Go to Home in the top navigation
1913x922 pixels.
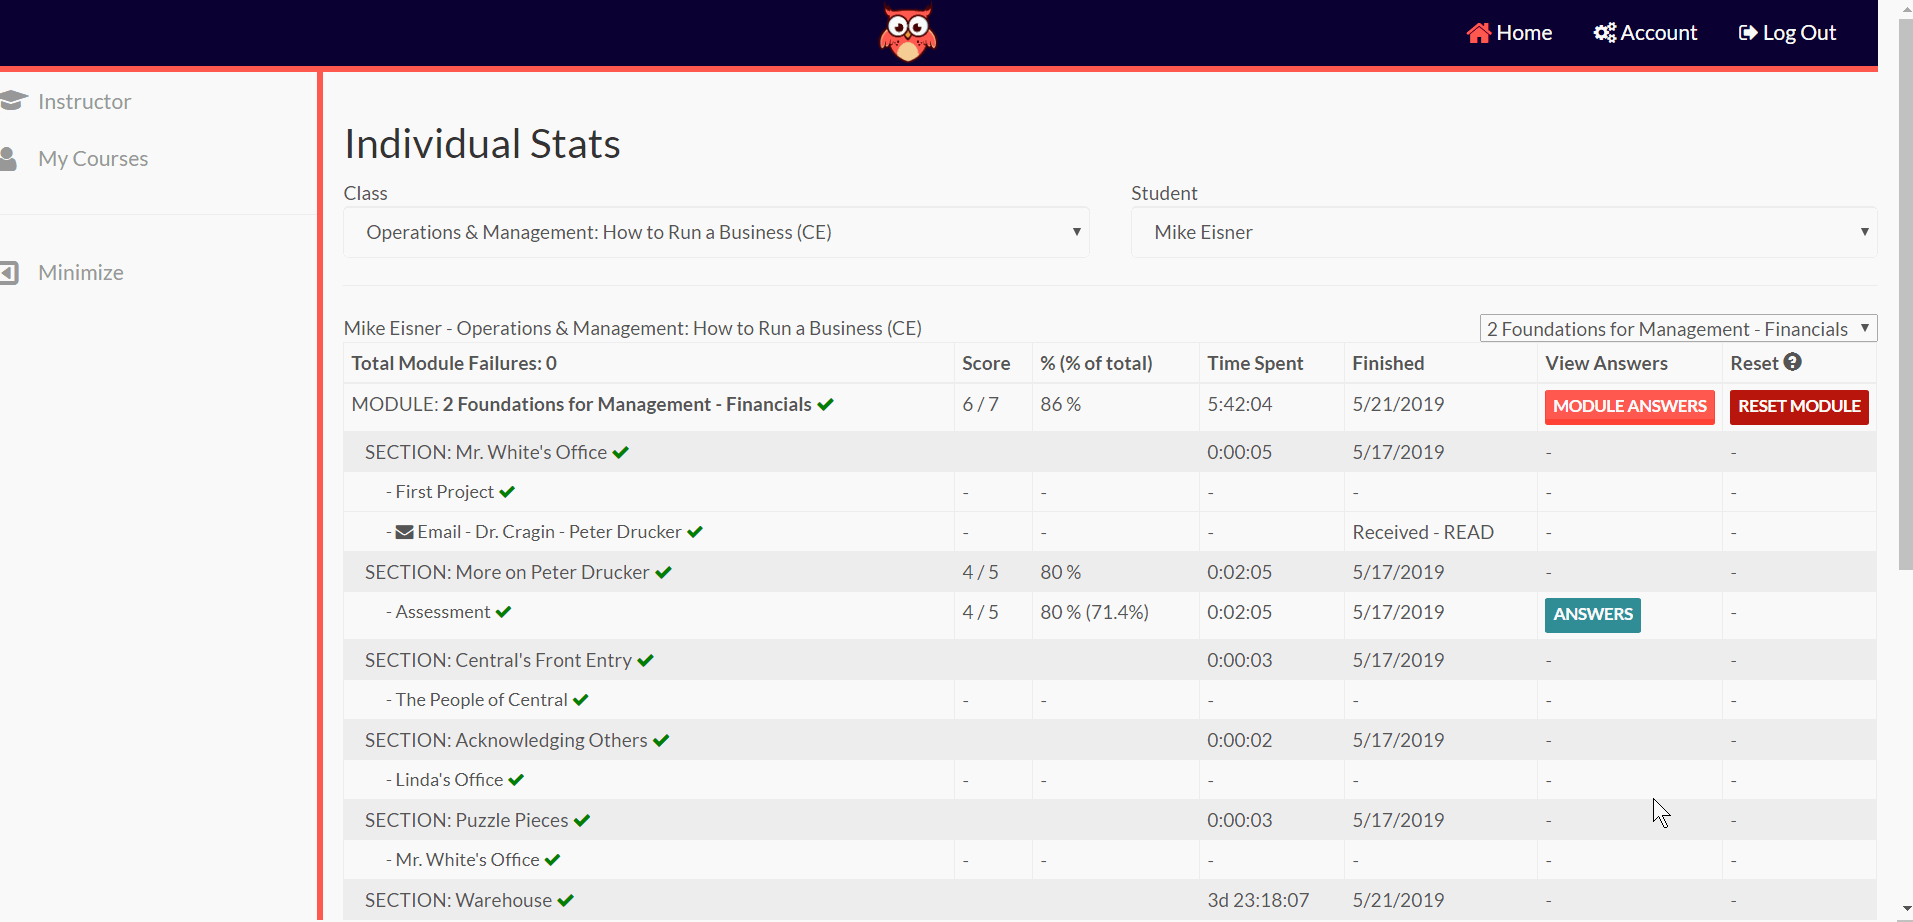click(x=1509, y=33)
